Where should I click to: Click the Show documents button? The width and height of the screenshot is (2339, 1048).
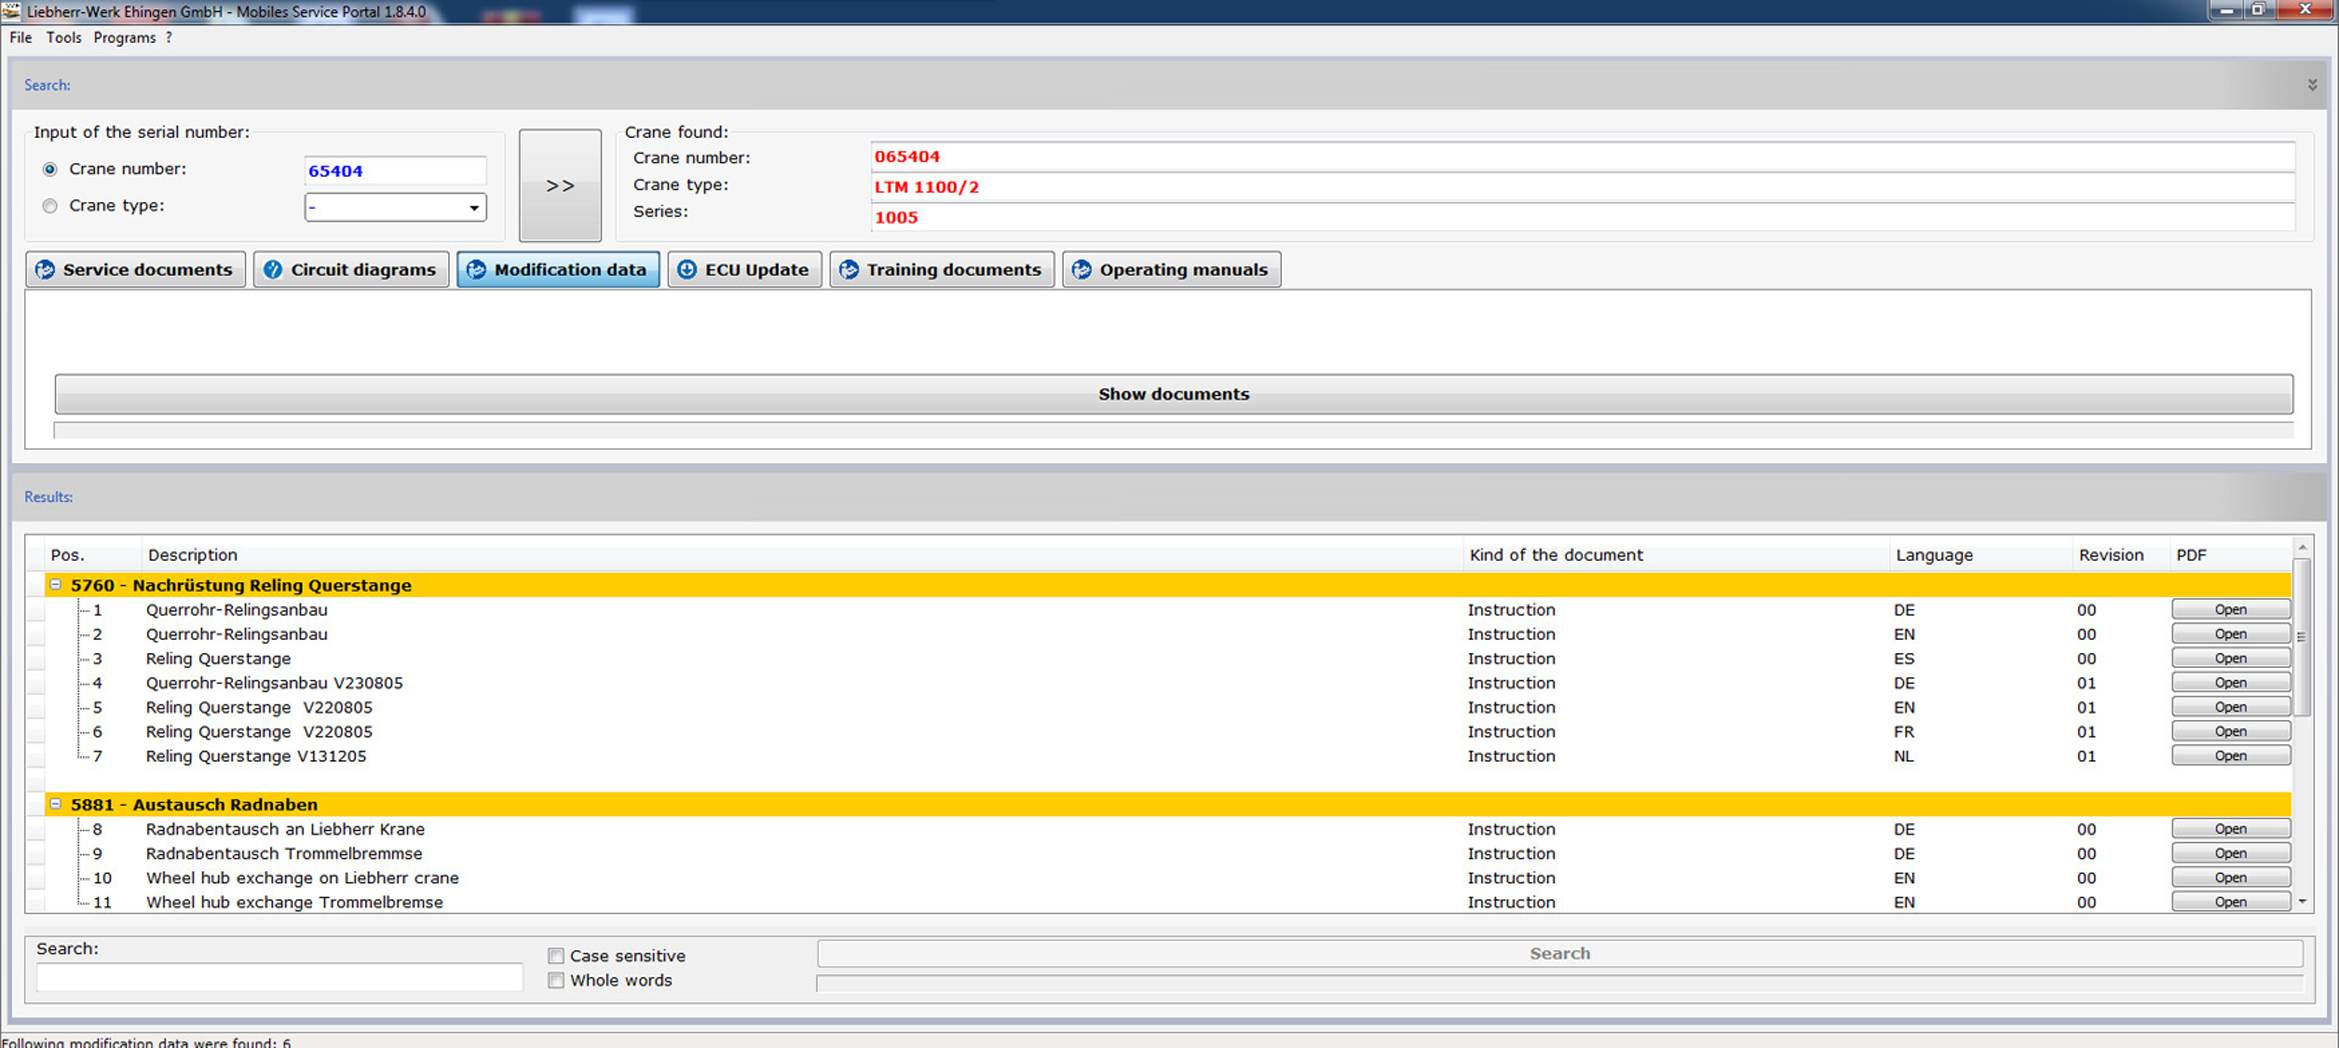(1173, 394)
